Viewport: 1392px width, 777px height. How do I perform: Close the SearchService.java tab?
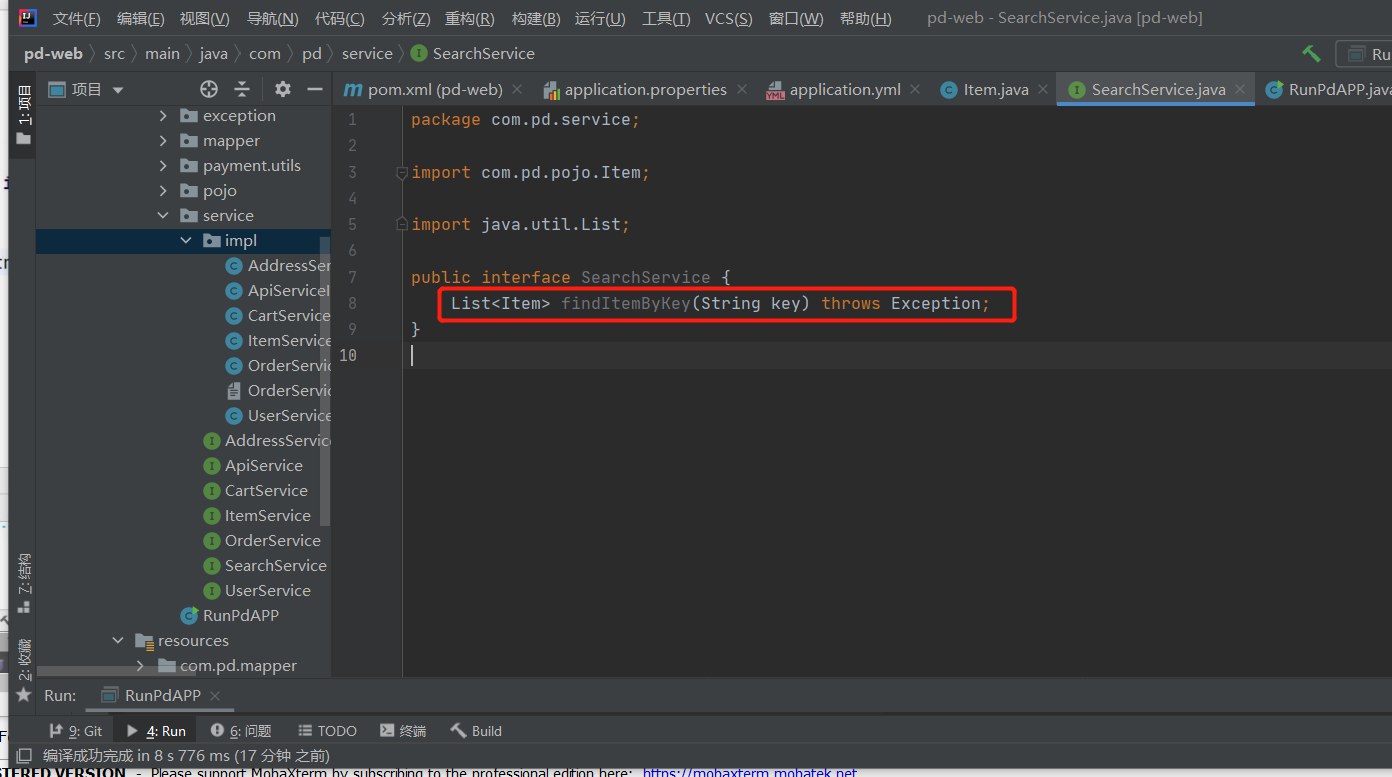pyautogui.click(x=1240, y=89)
